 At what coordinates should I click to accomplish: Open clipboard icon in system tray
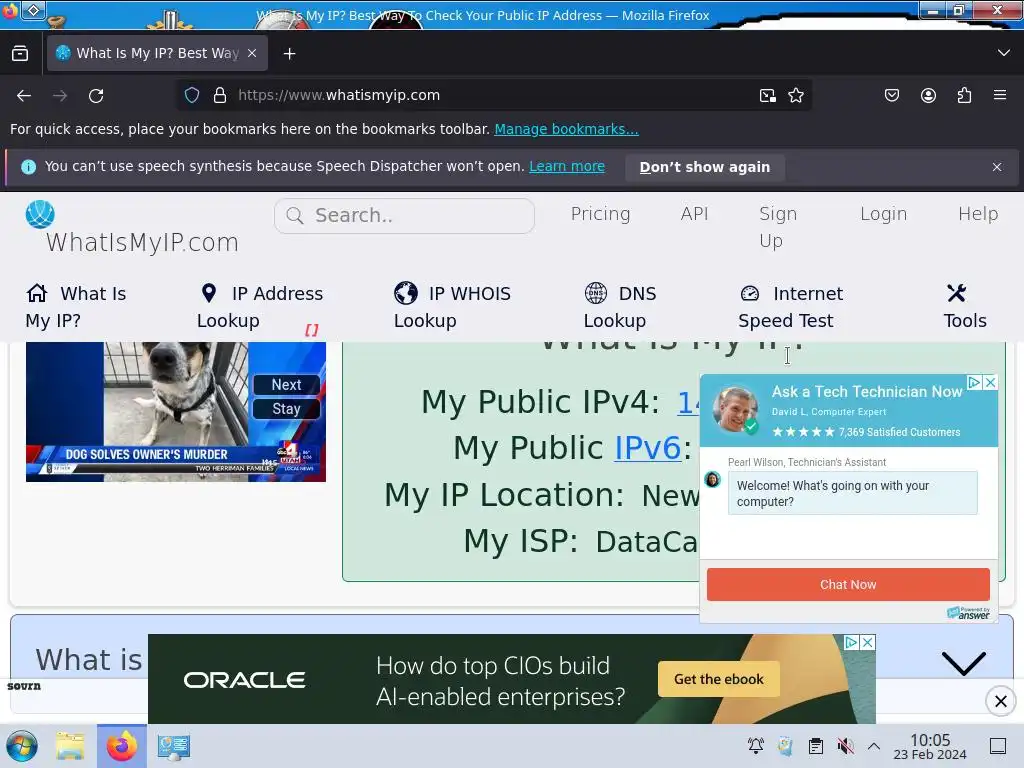(816, 746)
